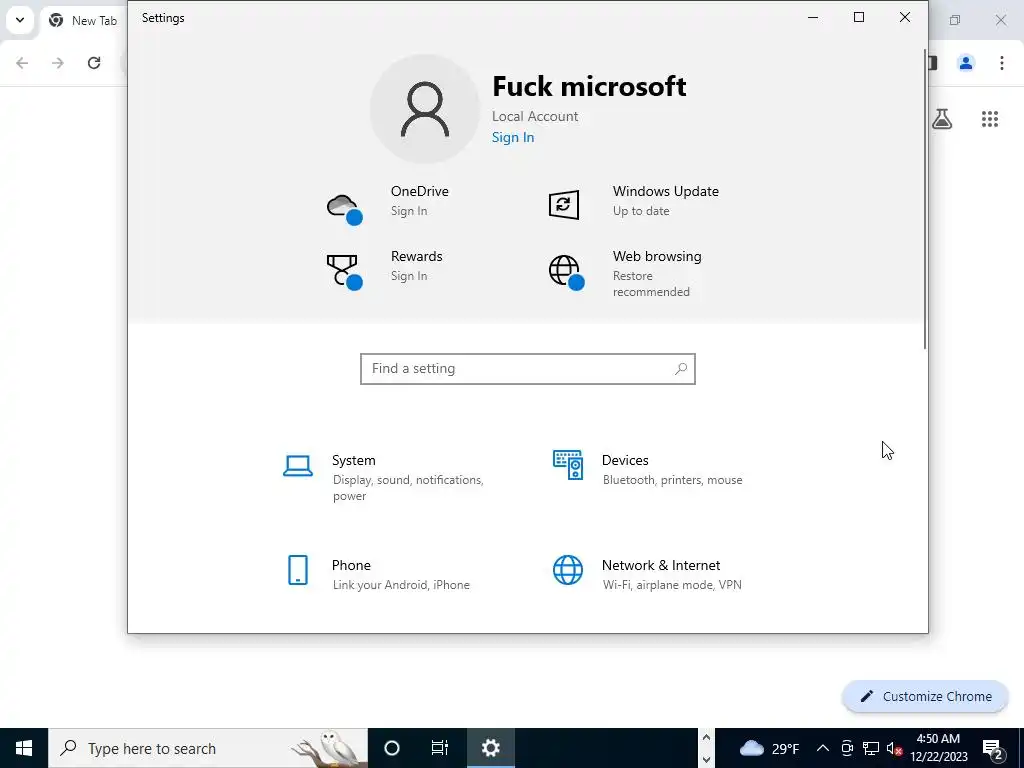Go back in Chrome
The image size is (1024, 768).
[x=22, y=63]
